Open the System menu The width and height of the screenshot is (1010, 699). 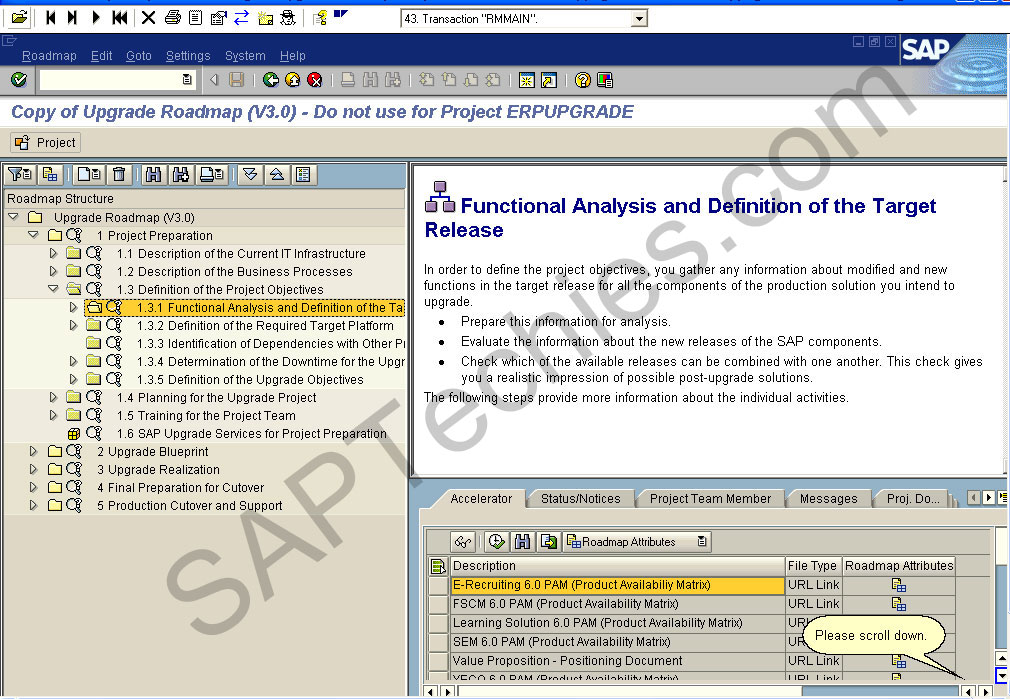245,56
